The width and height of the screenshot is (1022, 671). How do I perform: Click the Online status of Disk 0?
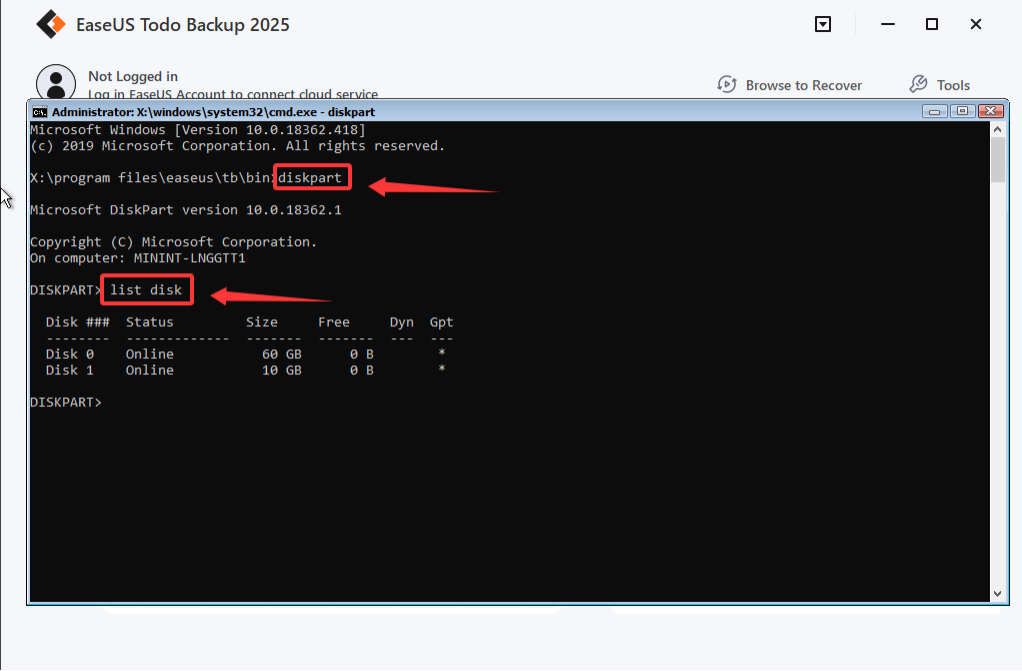click(150, 354)
